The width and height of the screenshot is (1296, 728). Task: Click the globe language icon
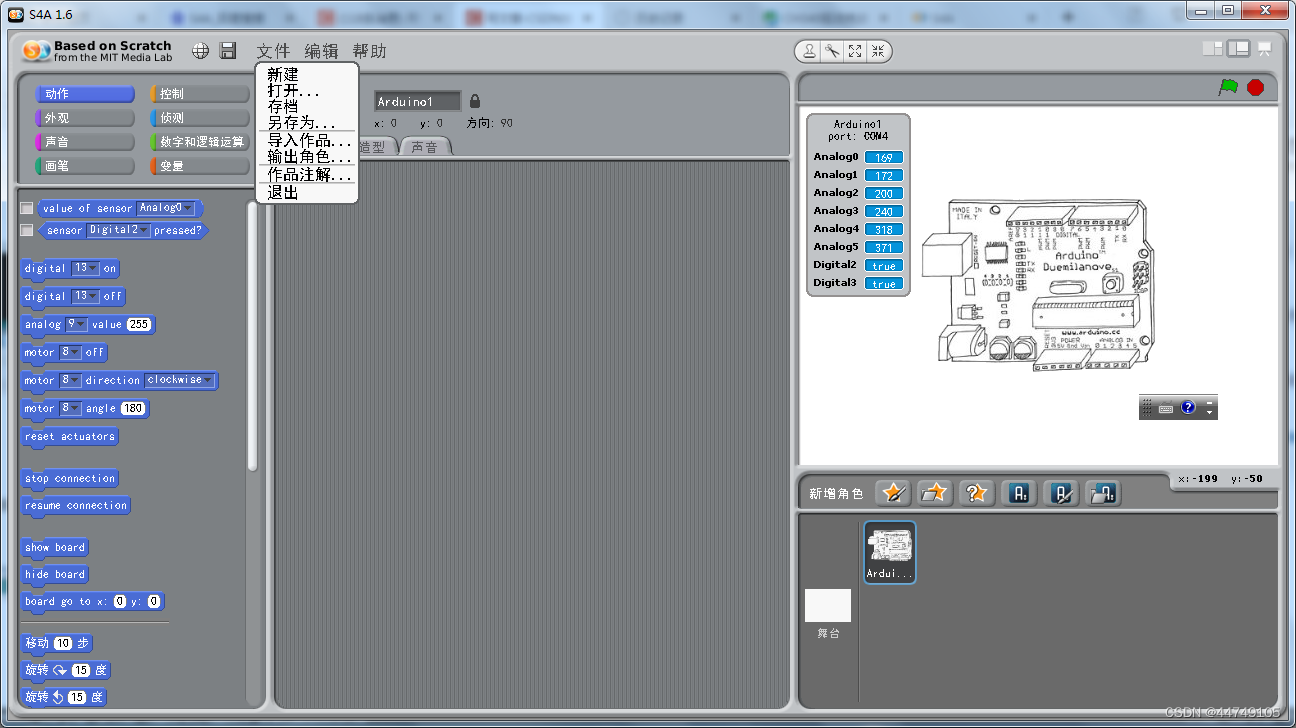[x=201, y=51]
